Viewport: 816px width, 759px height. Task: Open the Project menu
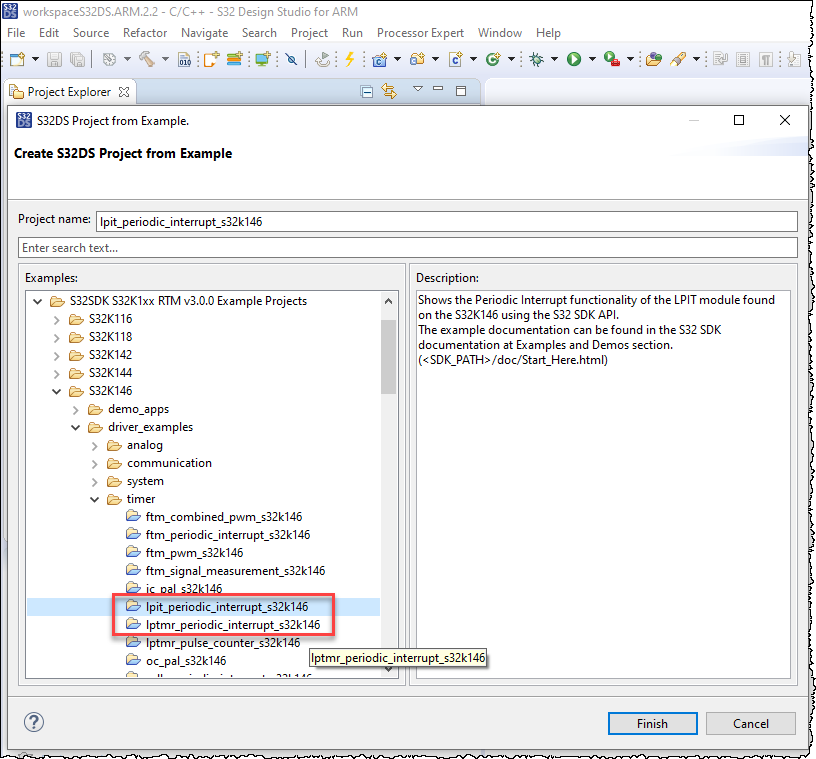click(x=309, y=33)
